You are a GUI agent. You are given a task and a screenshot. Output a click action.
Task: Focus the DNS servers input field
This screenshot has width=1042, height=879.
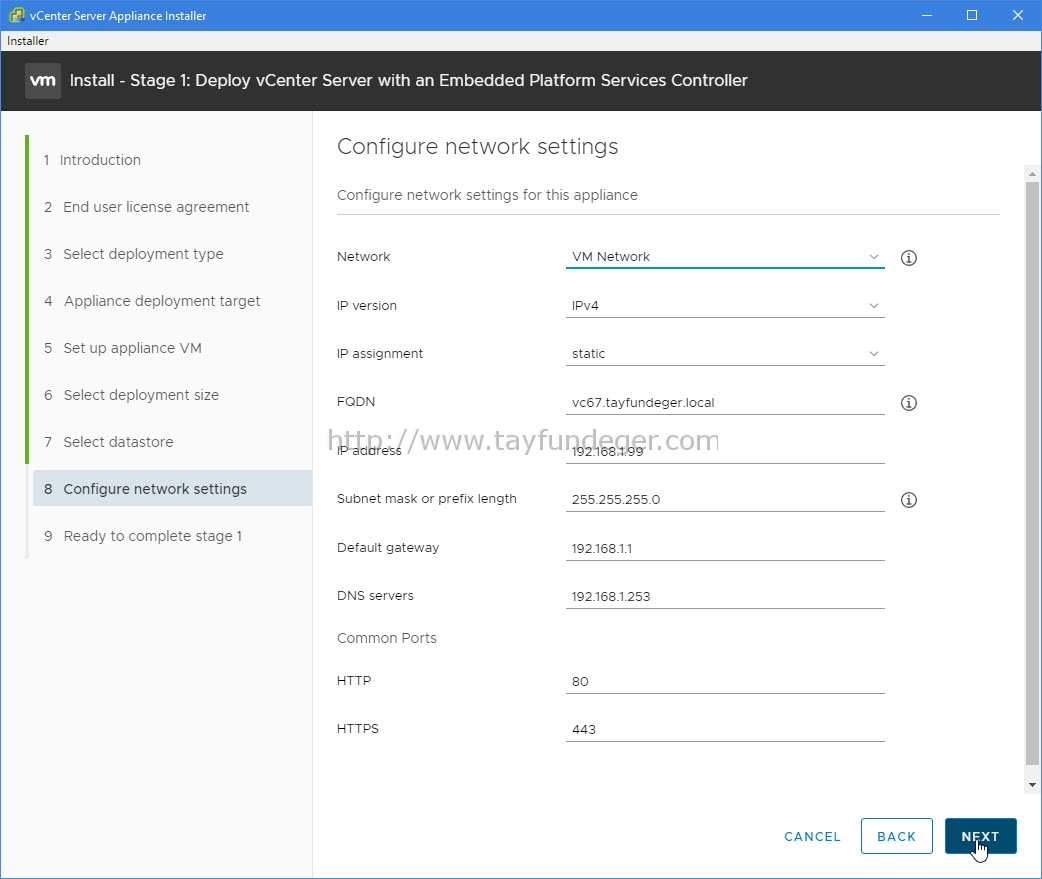(x=724, y=596)
